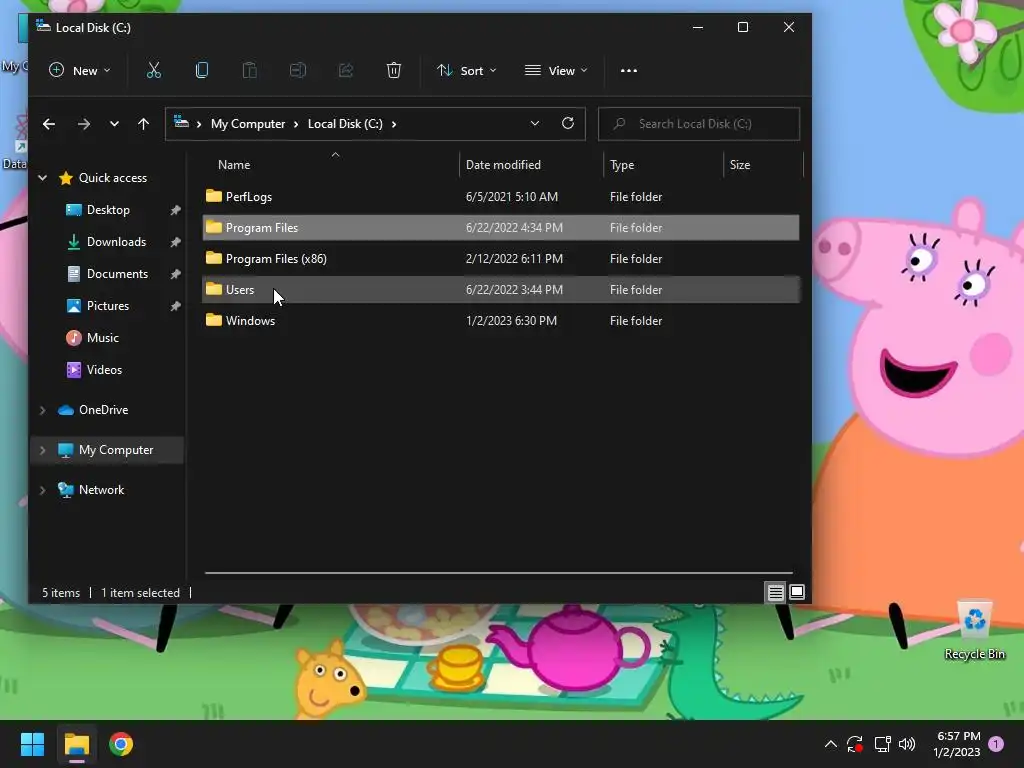Select My Computer in navigation pane
This screenshot has height=768, width=1024.
click(x=116, y=450)
